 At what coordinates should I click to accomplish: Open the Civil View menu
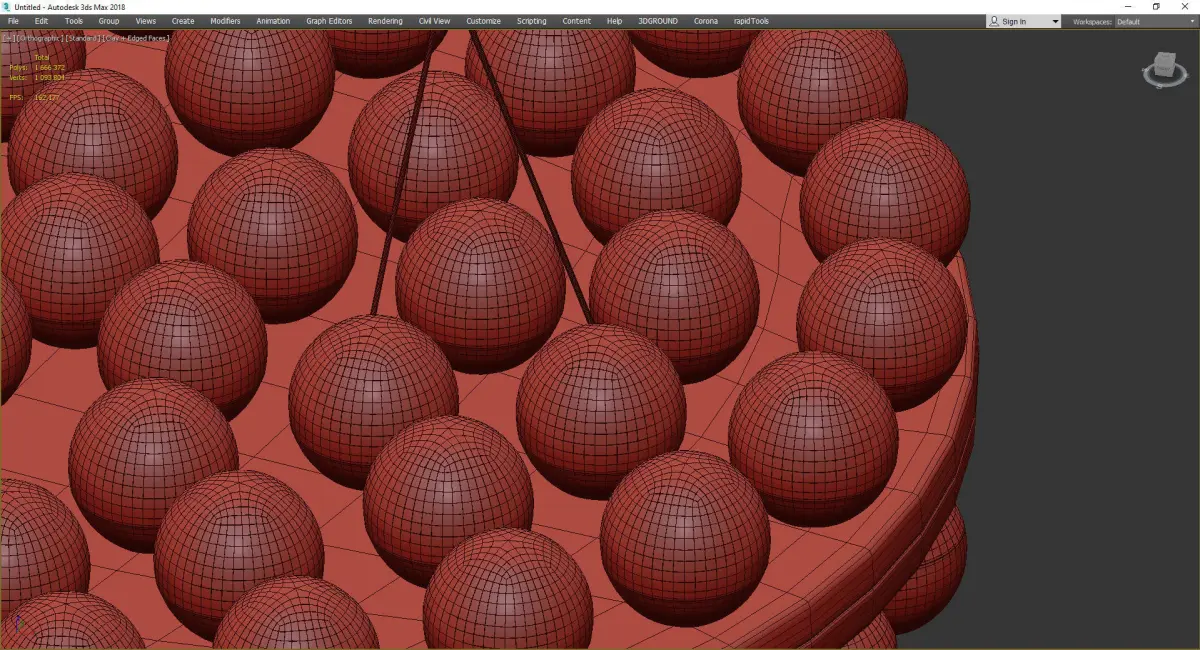tap(434, 21)
